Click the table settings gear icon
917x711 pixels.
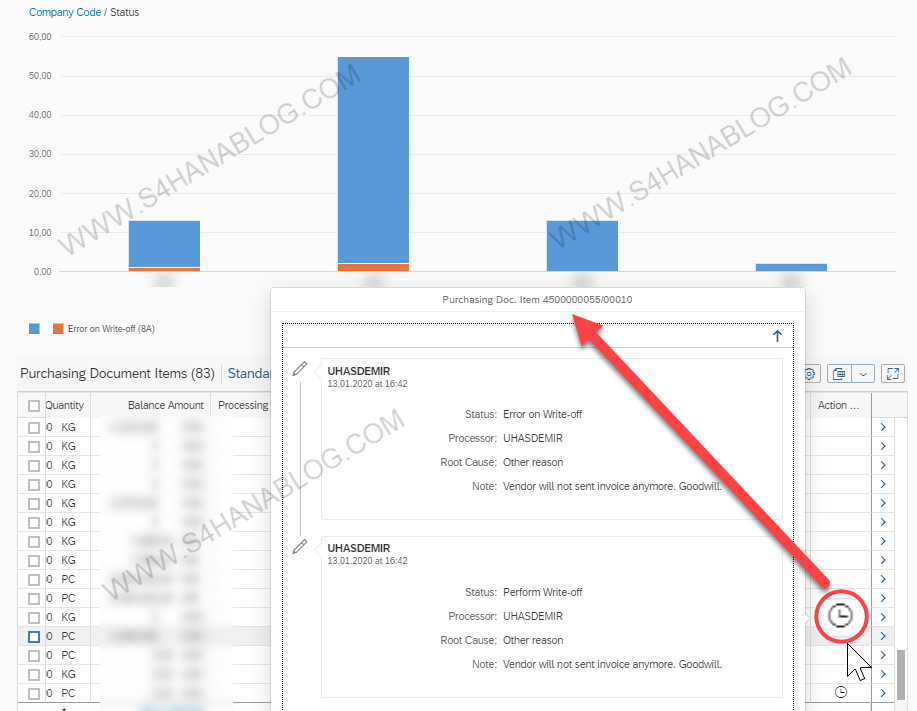[x=810, y=374]
